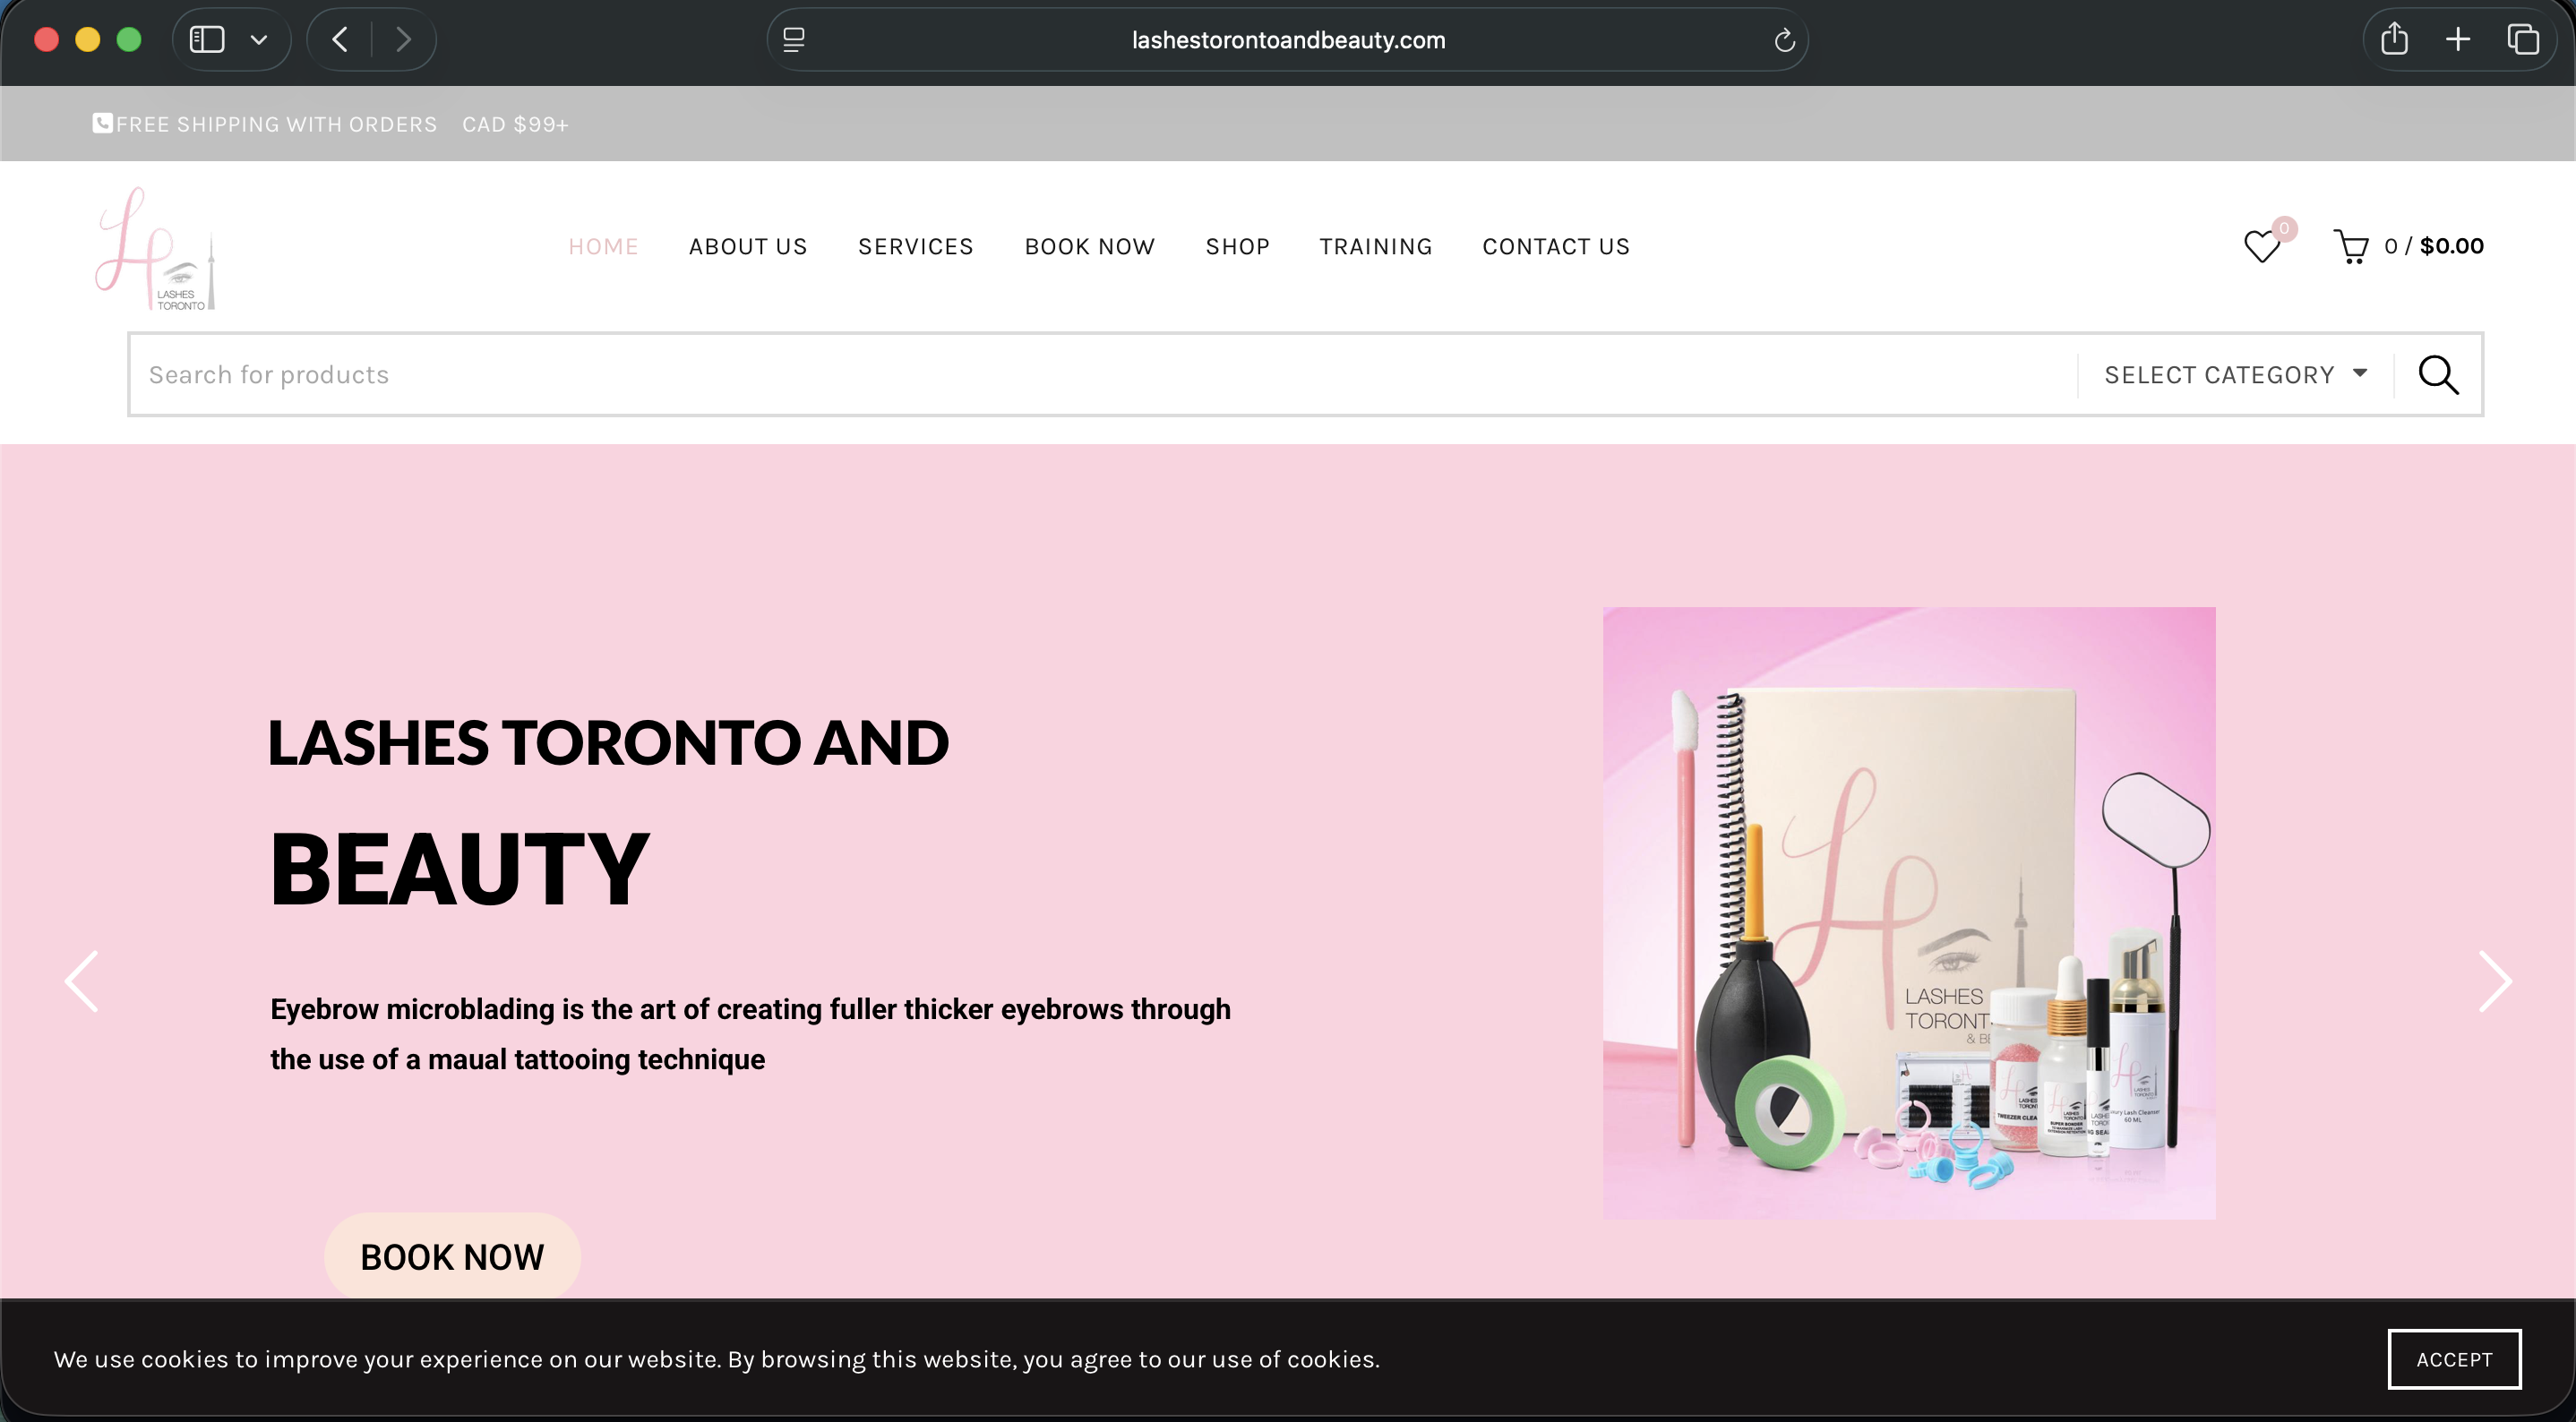Viewport: 2576px width, 1422px height.
Task: Click the Lashes Toronto logo
Action: pyautogui.click(x=155, y=248)
